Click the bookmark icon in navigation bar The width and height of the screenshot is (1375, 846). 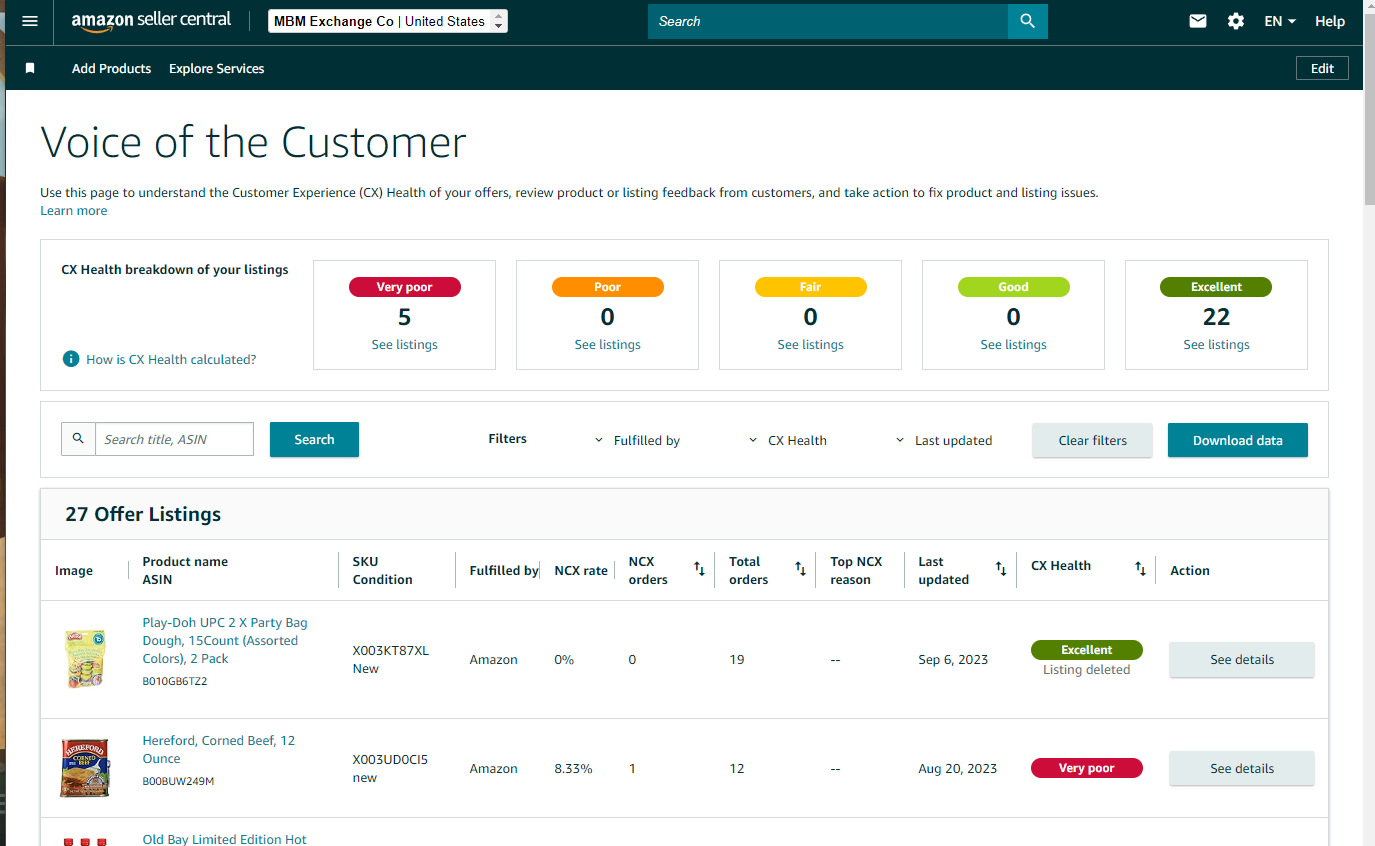(x=30, y=68)
